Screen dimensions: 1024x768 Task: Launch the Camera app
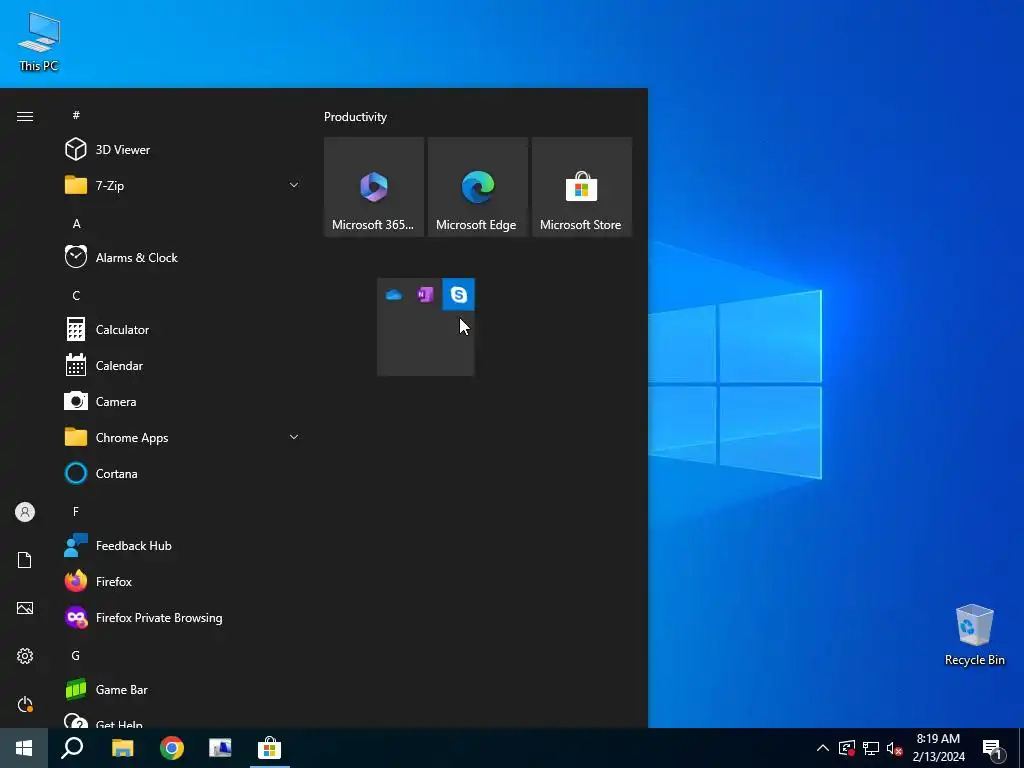182,402
